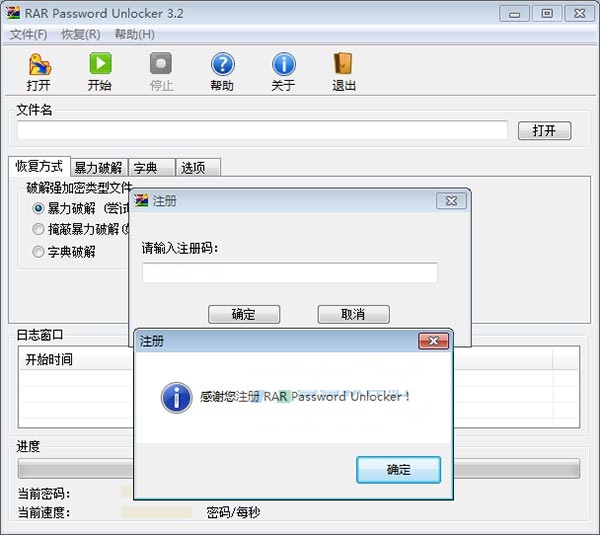The width and height of the screenshot is (600, 535).
Task: Click the 打开 folder icon in toolbar
Action: 40,64
